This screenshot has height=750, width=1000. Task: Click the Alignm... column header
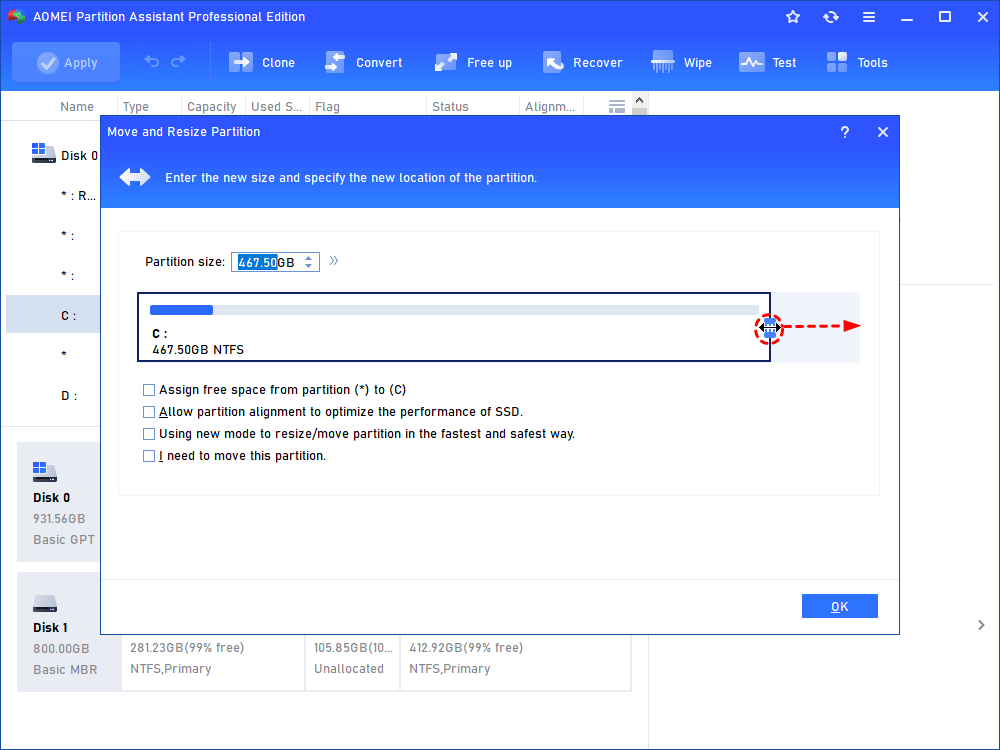coord(550,107)
